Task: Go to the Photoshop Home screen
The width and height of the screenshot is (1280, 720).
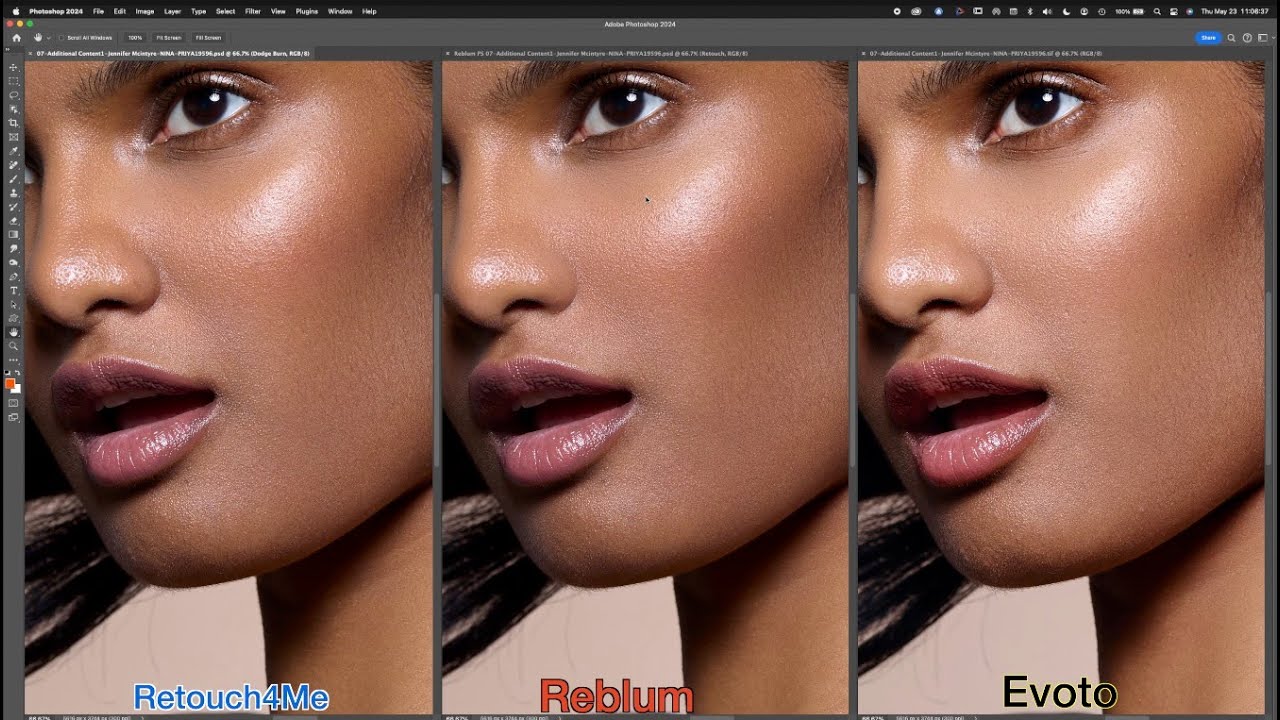Action: pos(16,38)
